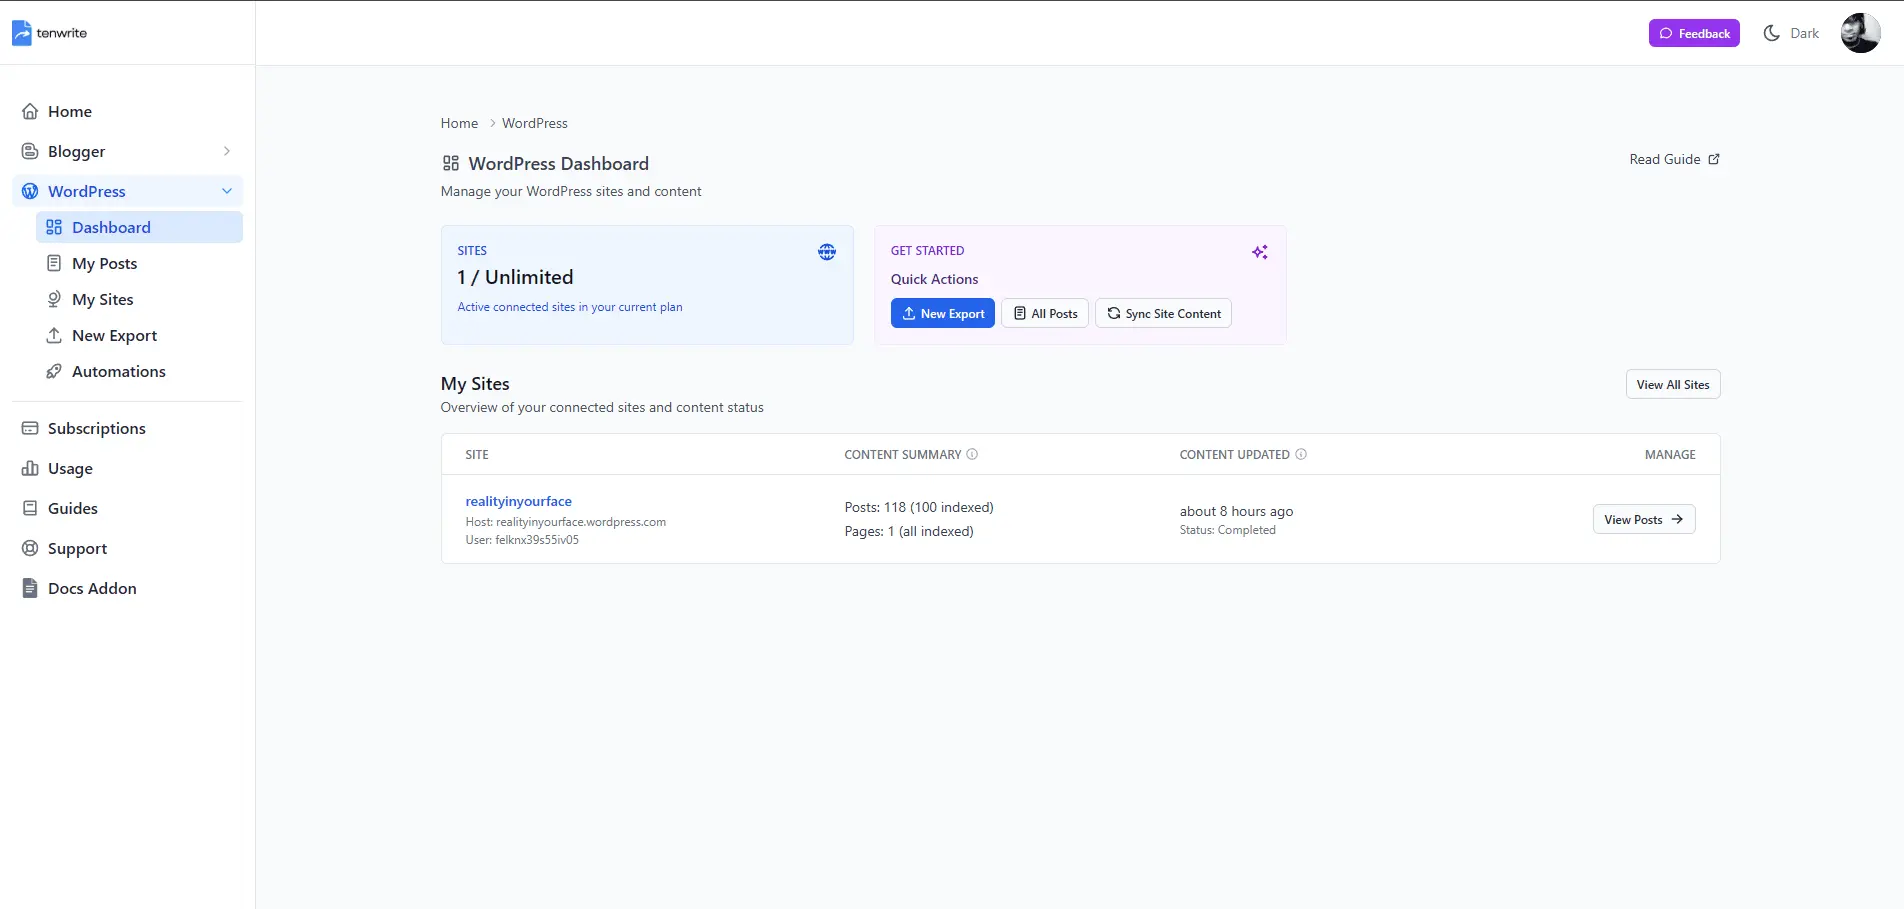Open Home in the sidebar

pyautogui.click(x=127, y=111)
